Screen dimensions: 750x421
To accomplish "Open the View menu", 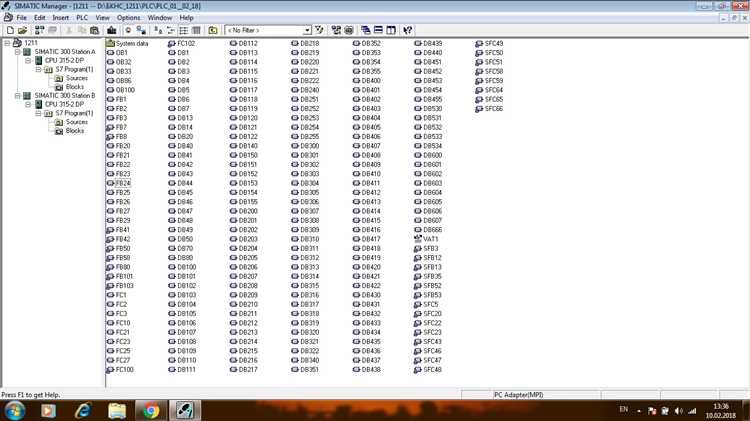I will (x=102, y=18).
